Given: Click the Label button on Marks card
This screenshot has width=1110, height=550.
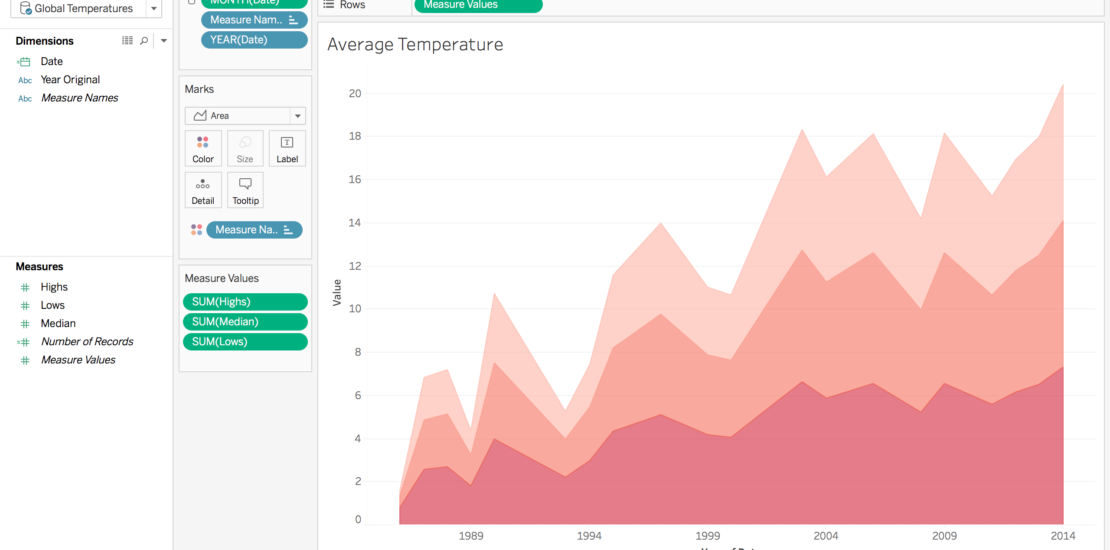Looking at the screenshot, I should click(287, 149).
